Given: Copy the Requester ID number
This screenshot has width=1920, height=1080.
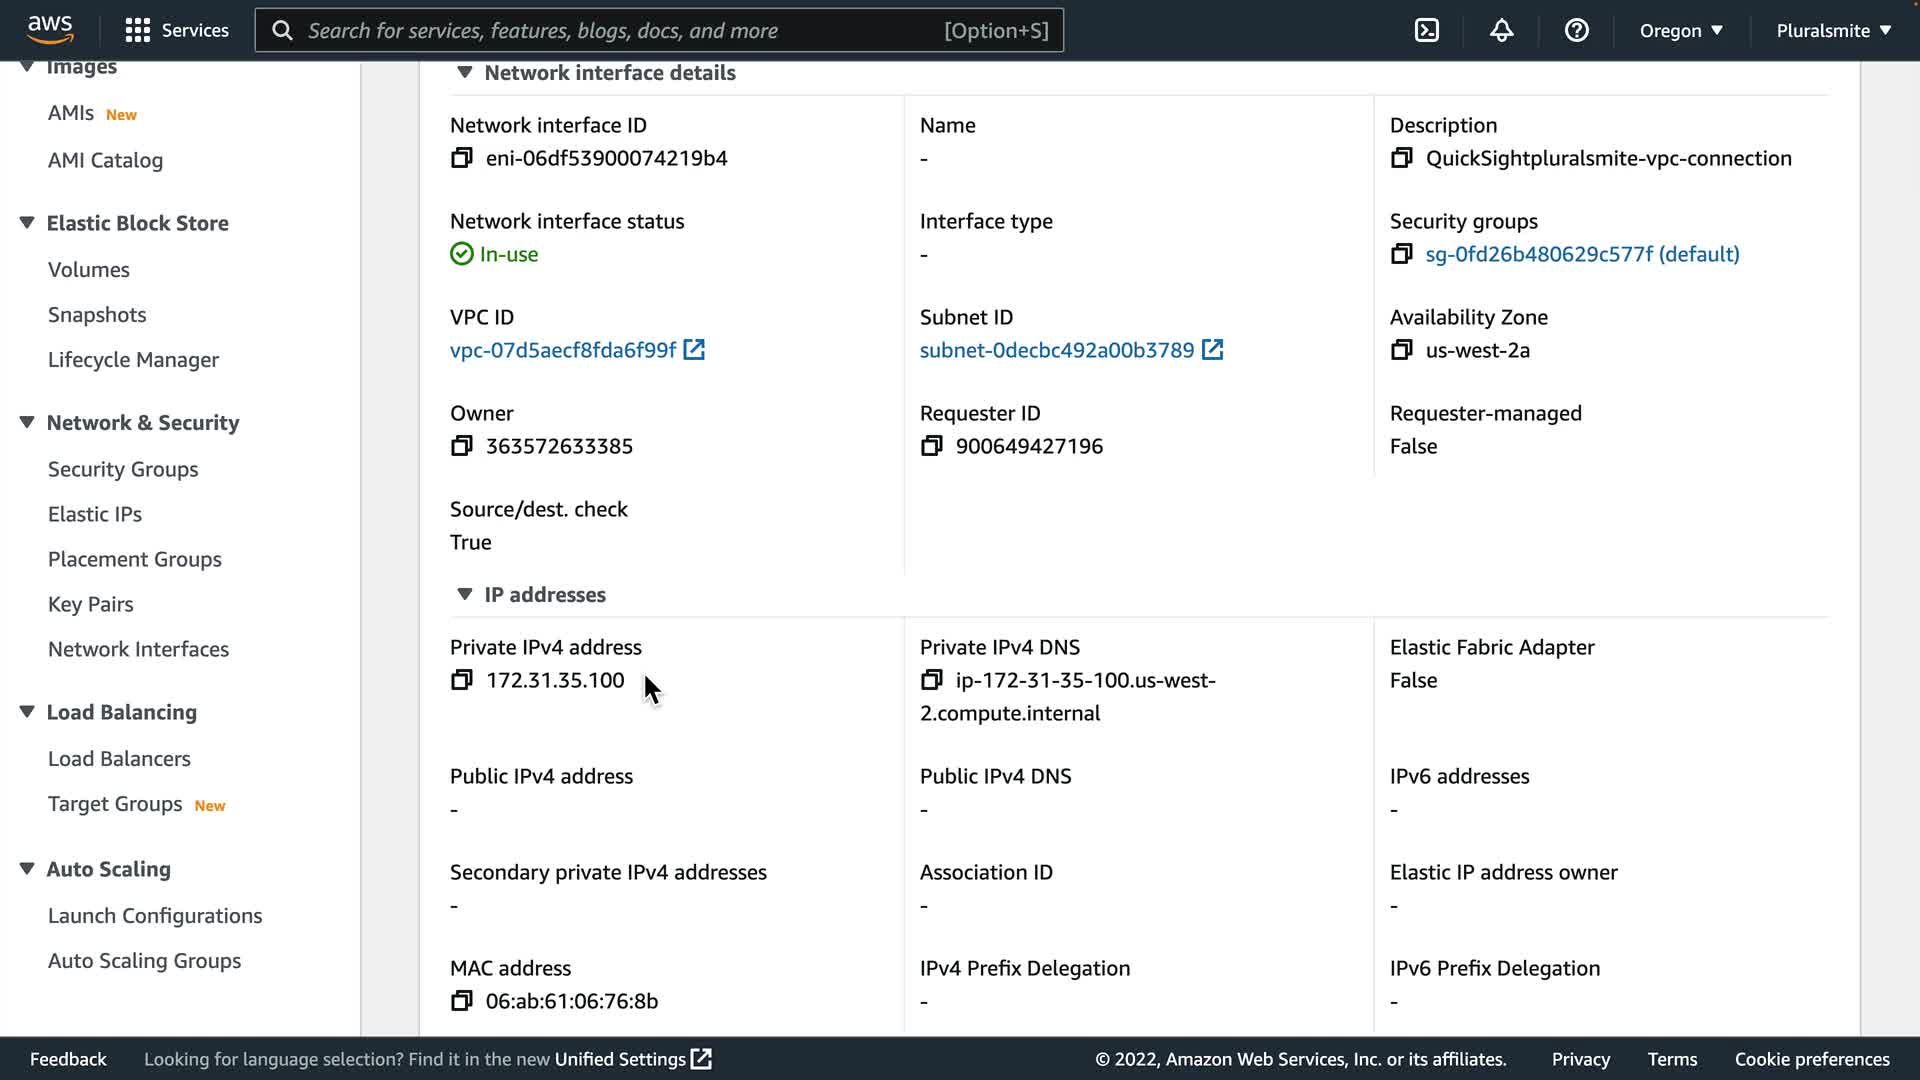Looking at the screenshot, I should point(931,446).
